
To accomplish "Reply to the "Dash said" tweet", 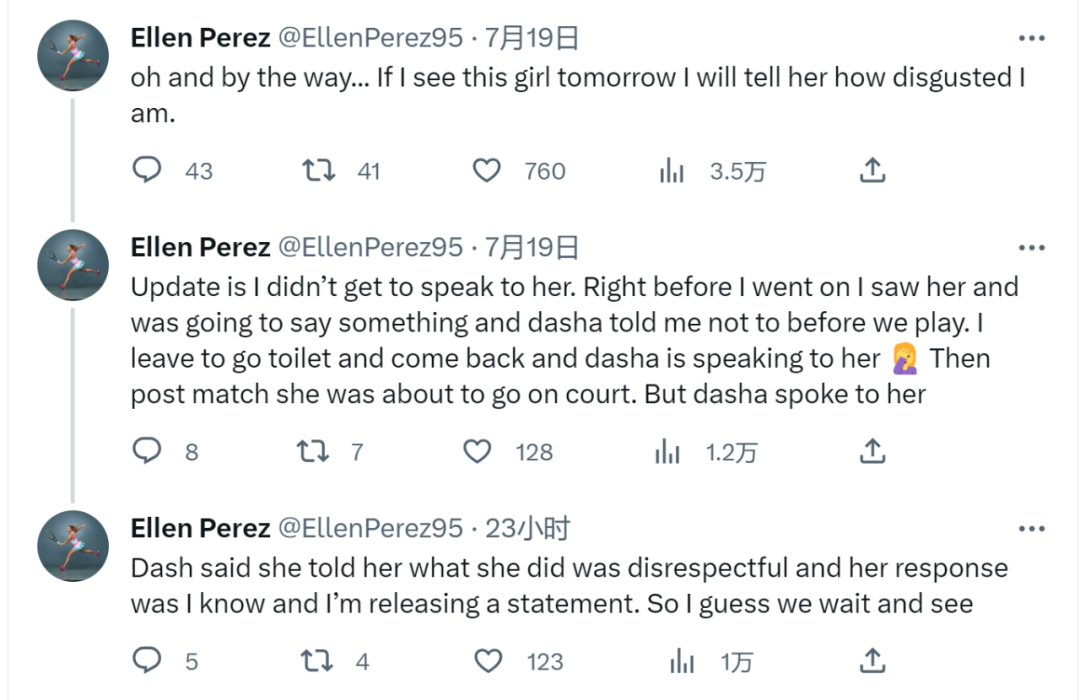I will 147,661.
